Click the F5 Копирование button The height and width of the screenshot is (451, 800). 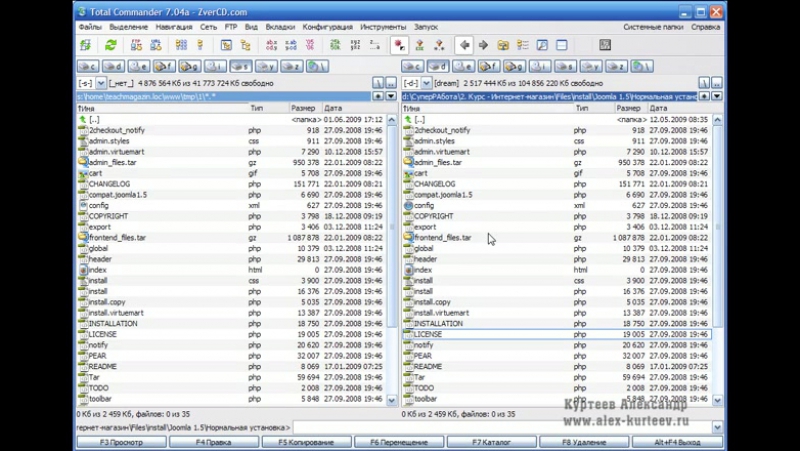(x=306, y=442)
